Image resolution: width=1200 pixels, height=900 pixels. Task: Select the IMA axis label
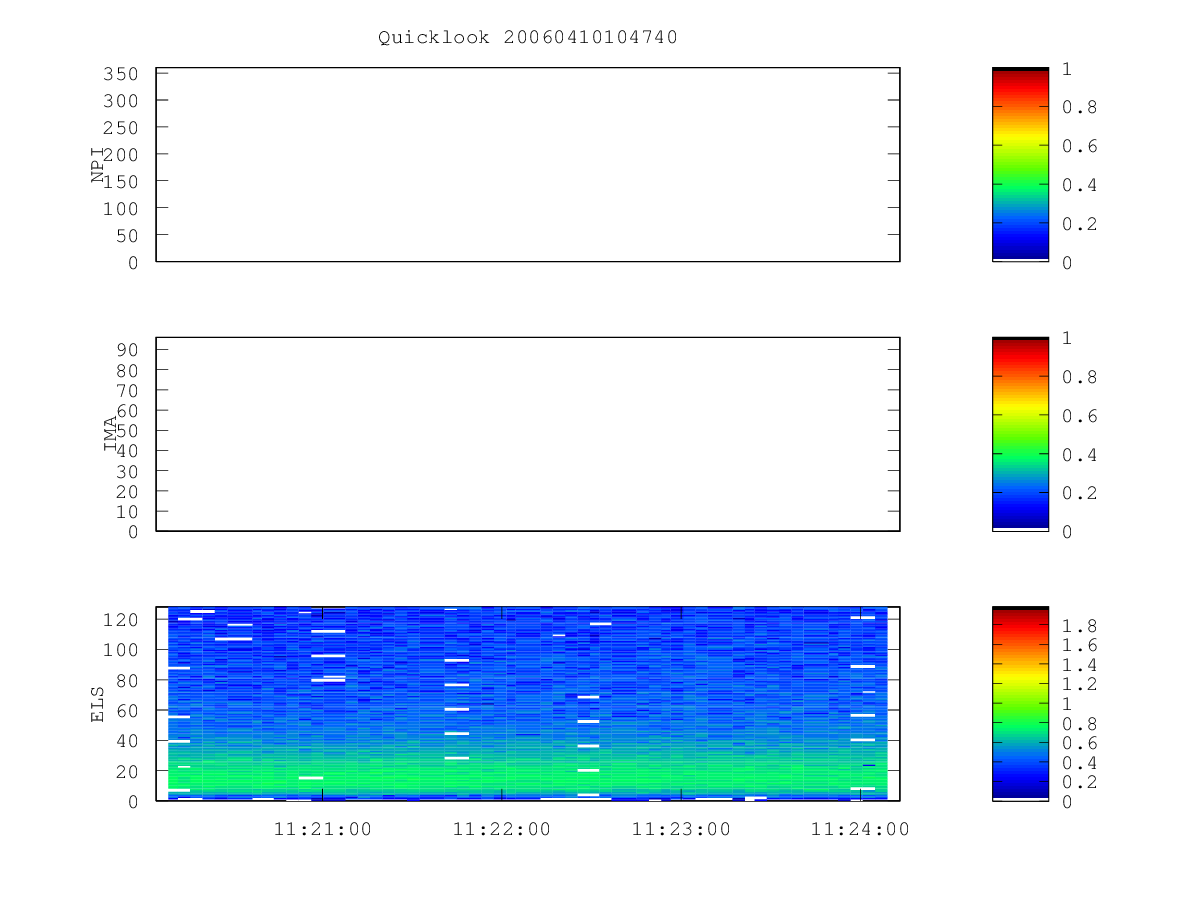(x=109, y=434)
